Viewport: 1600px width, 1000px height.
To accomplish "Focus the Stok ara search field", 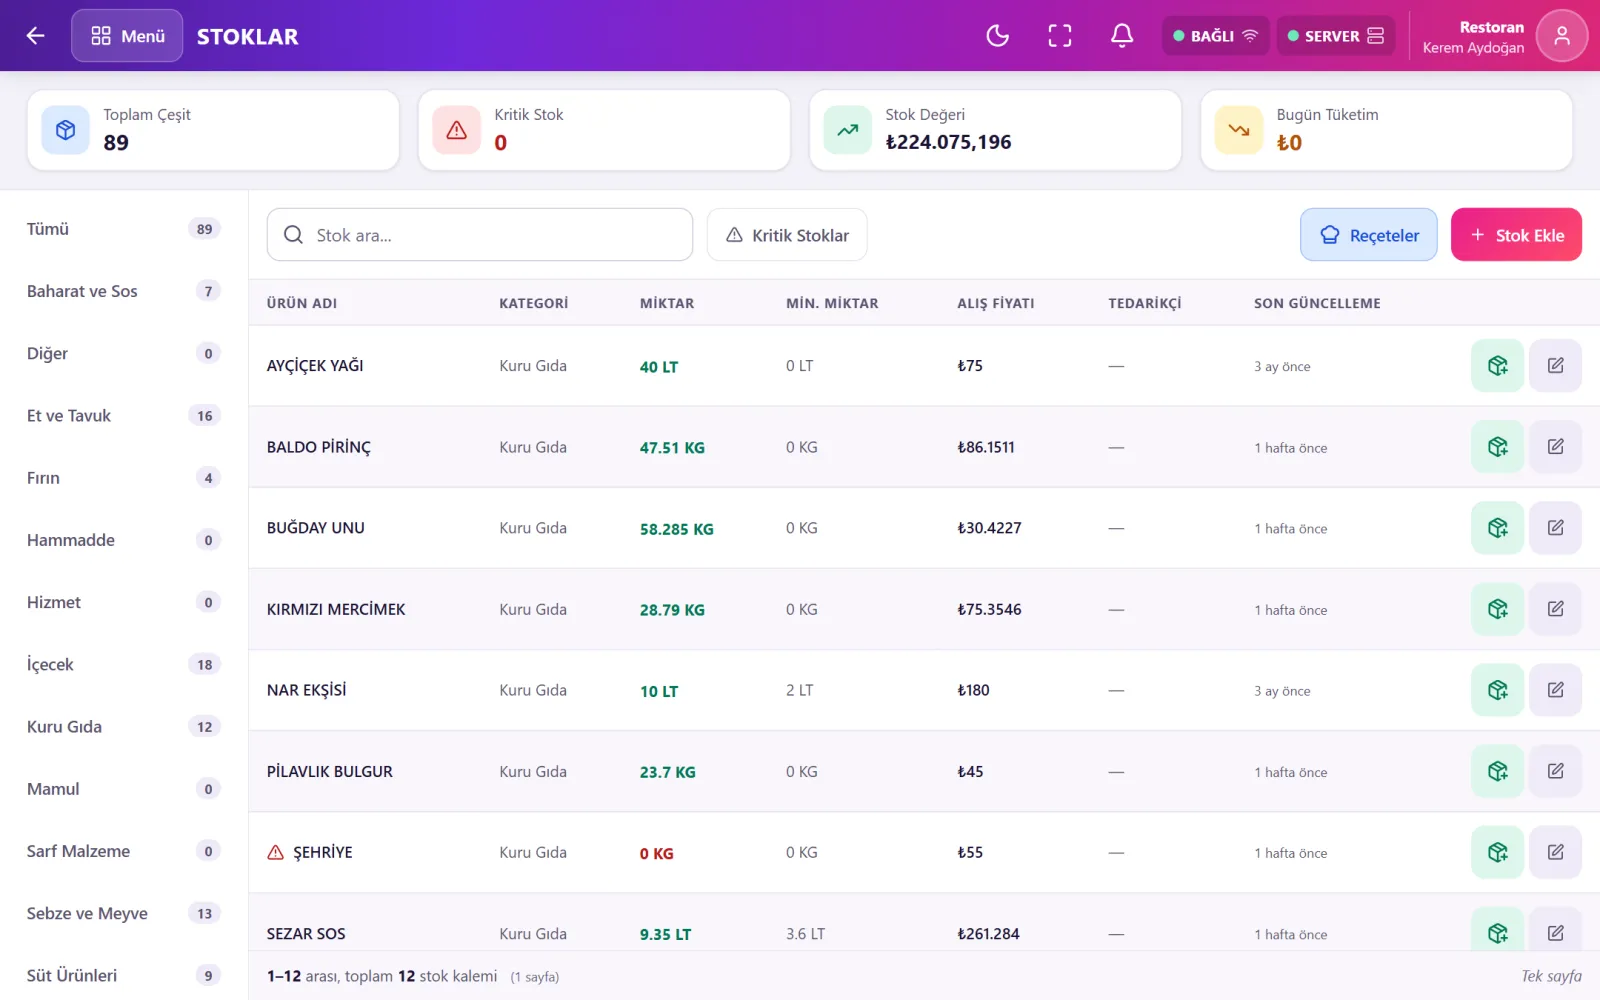I will [480, 235].
